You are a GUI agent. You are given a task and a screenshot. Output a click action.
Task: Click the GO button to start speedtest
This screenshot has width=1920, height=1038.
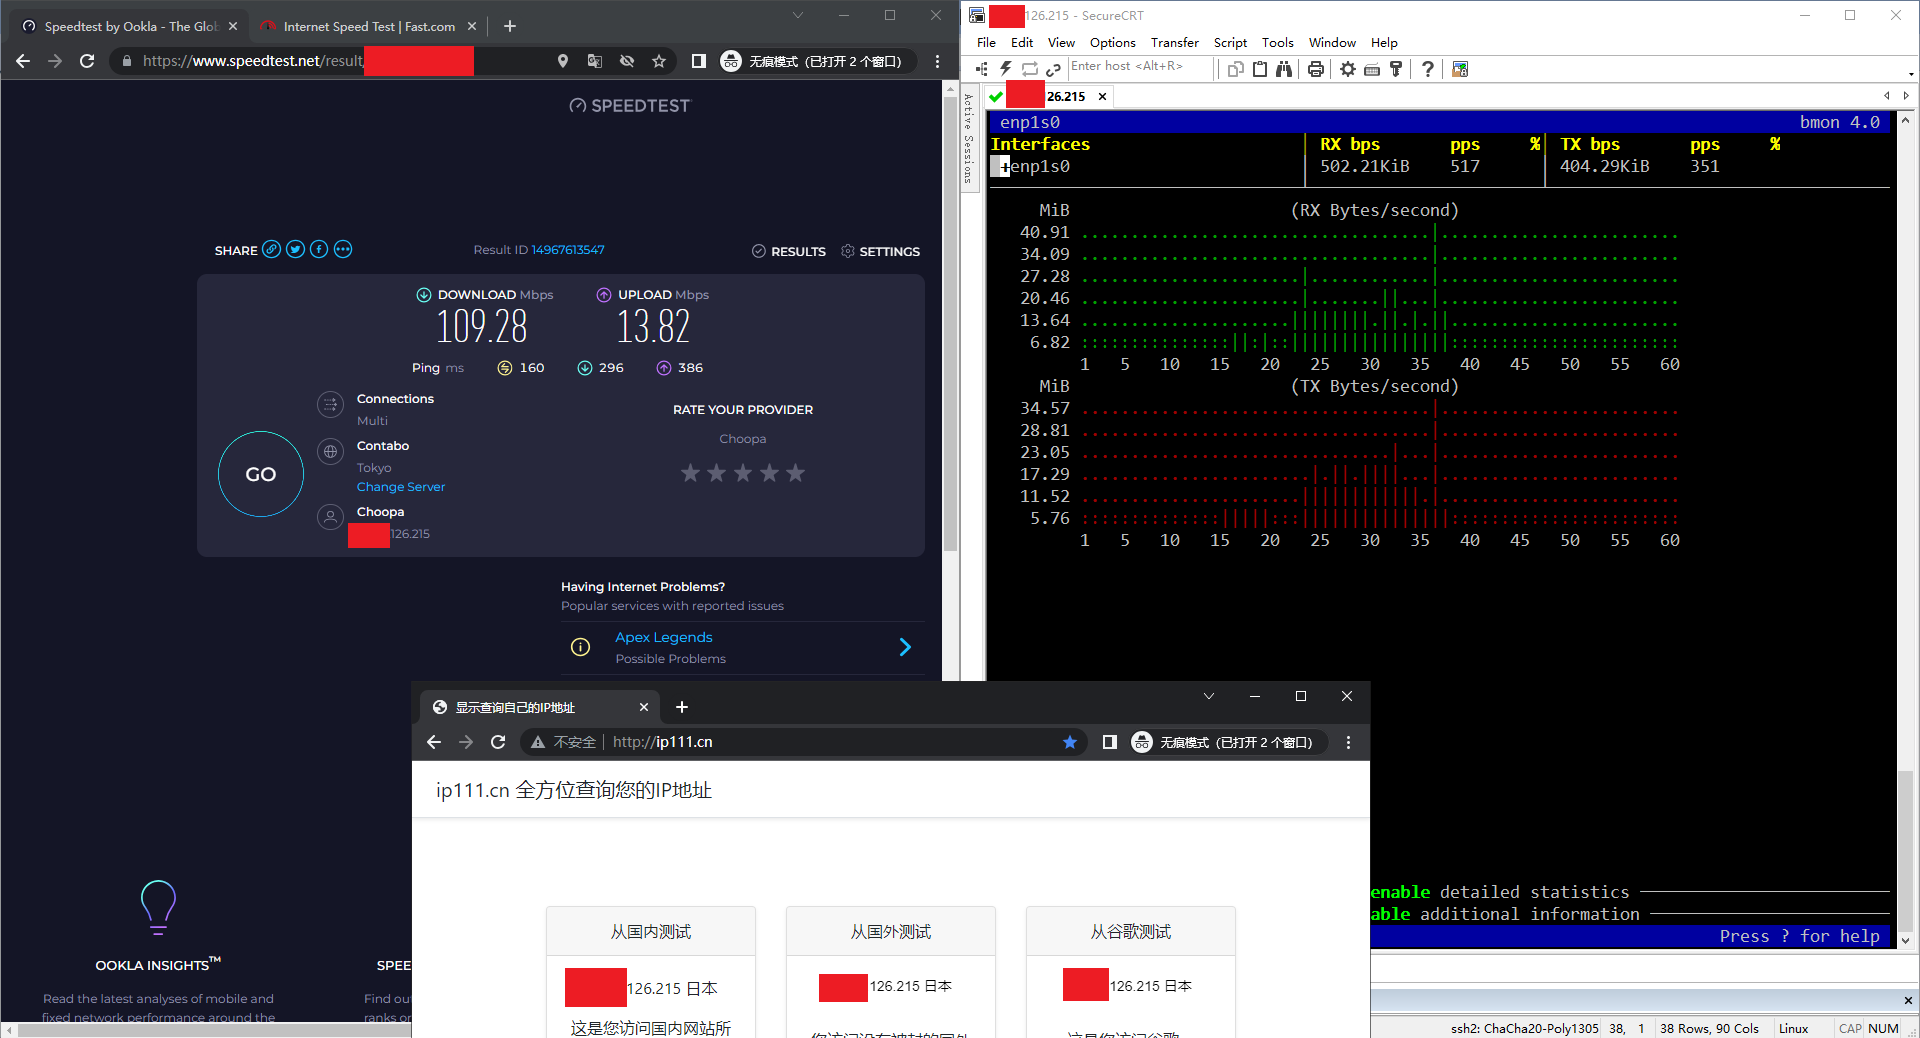click(261, 474)
